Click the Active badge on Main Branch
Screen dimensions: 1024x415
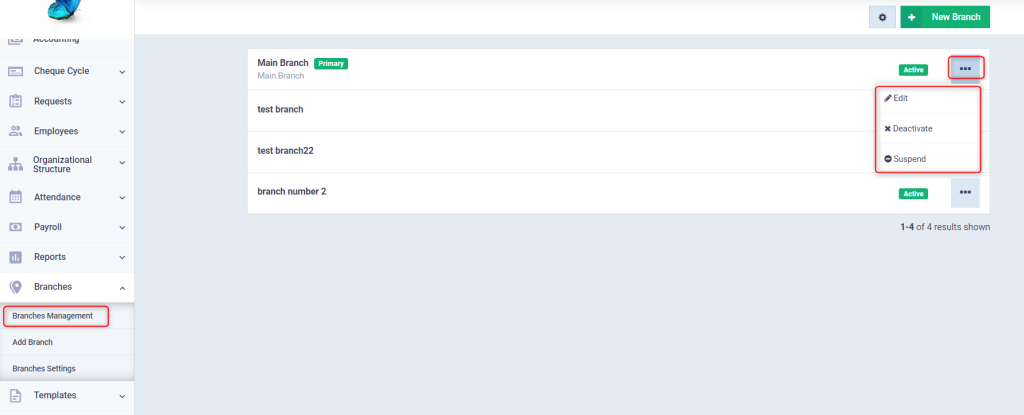tap(913, 70)
